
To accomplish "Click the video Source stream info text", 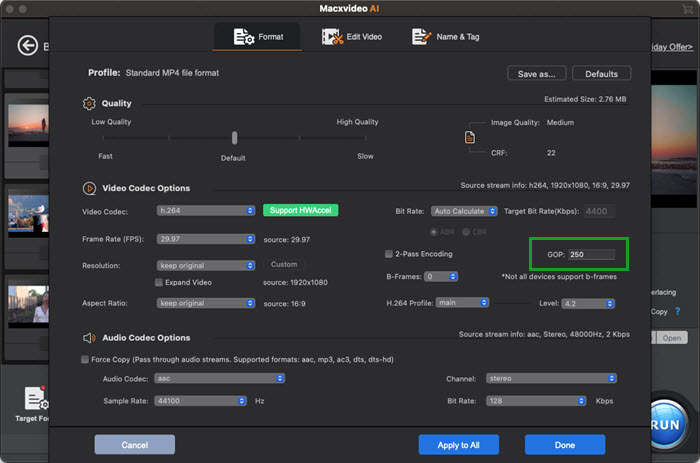I will tap(545, 185).
